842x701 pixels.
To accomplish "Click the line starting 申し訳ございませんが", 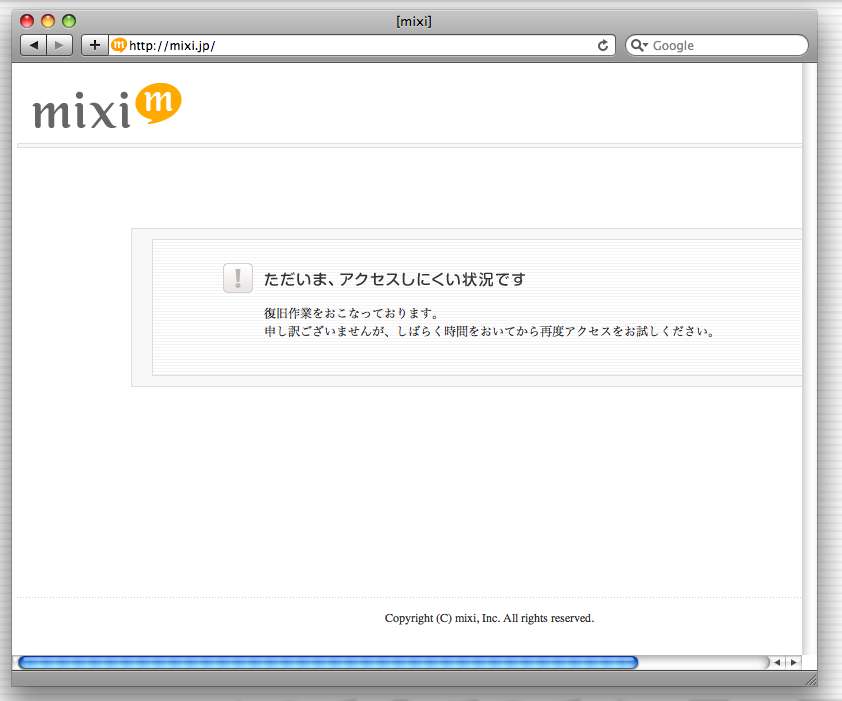I will (x=489, y=331).
